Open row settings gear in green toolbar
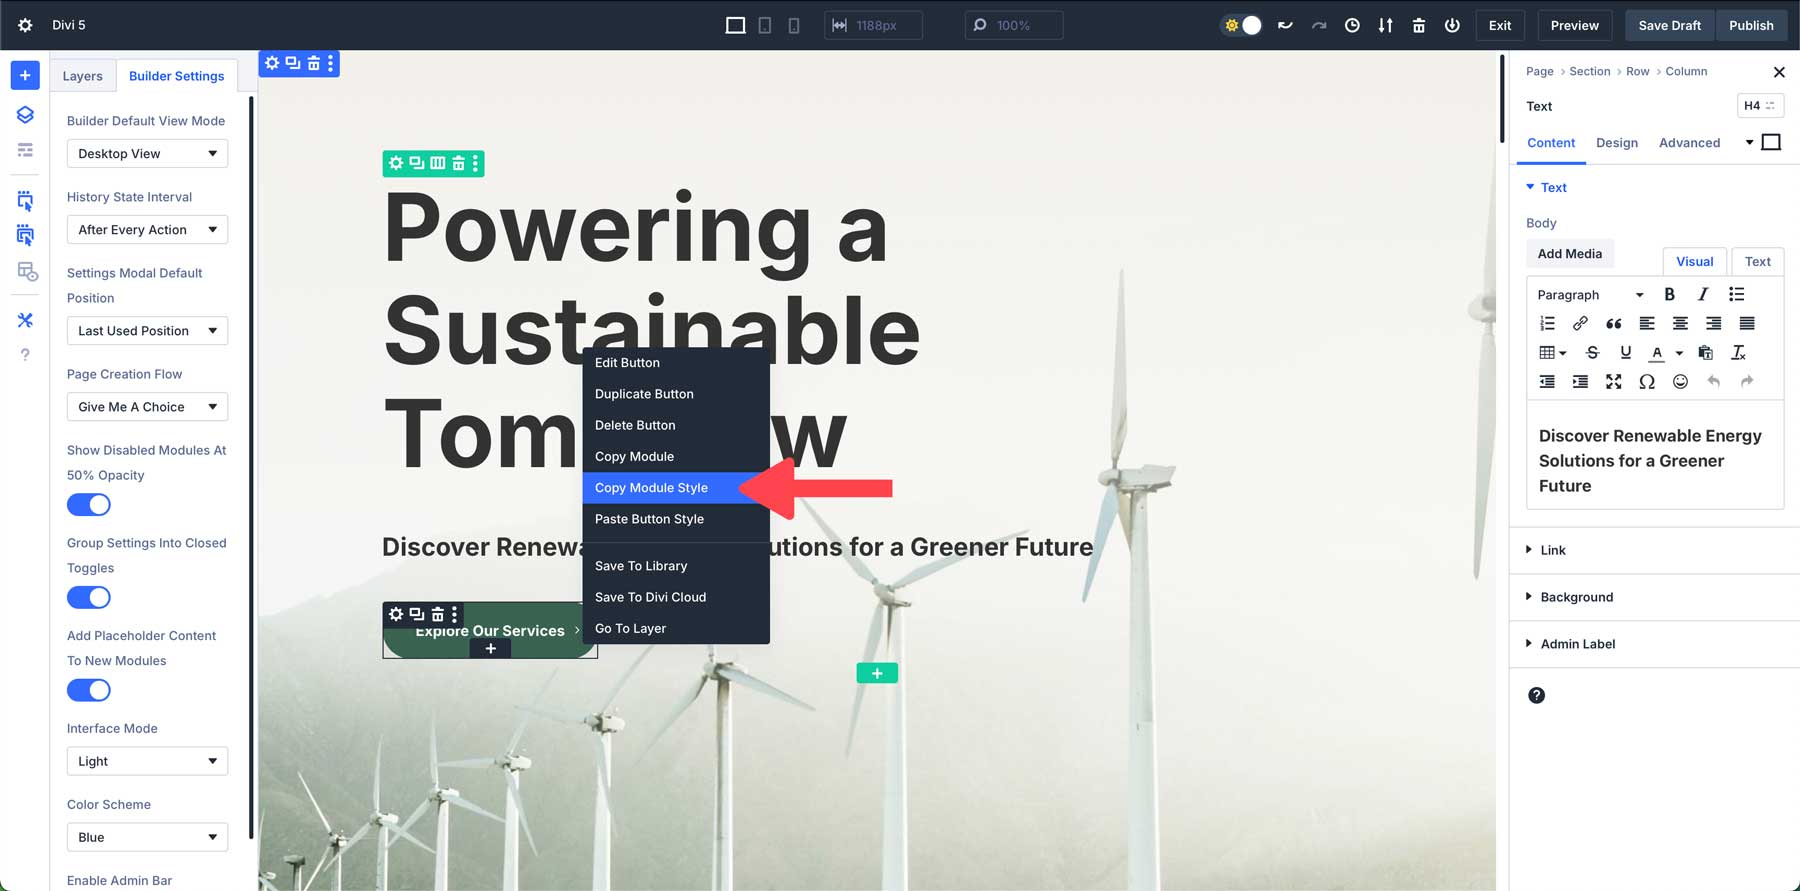Image resolution: width=1800 pixels, height=891 pixels. click(x=396, y=163)
